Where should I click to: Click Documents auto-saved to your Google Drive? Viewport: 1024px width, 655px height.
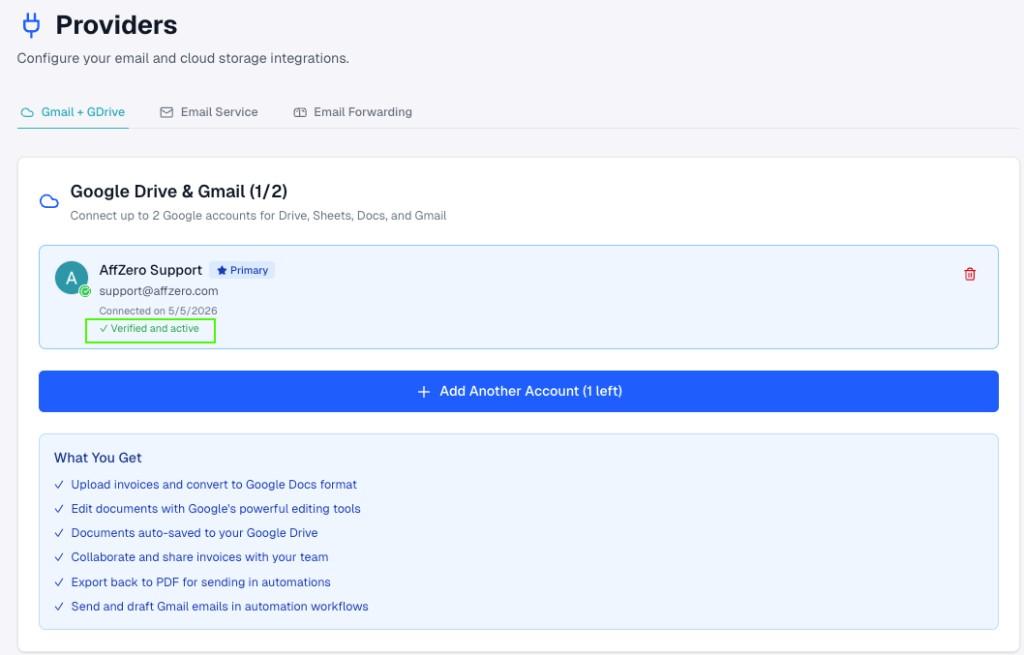pyautogui.click(x=195, y=533)
